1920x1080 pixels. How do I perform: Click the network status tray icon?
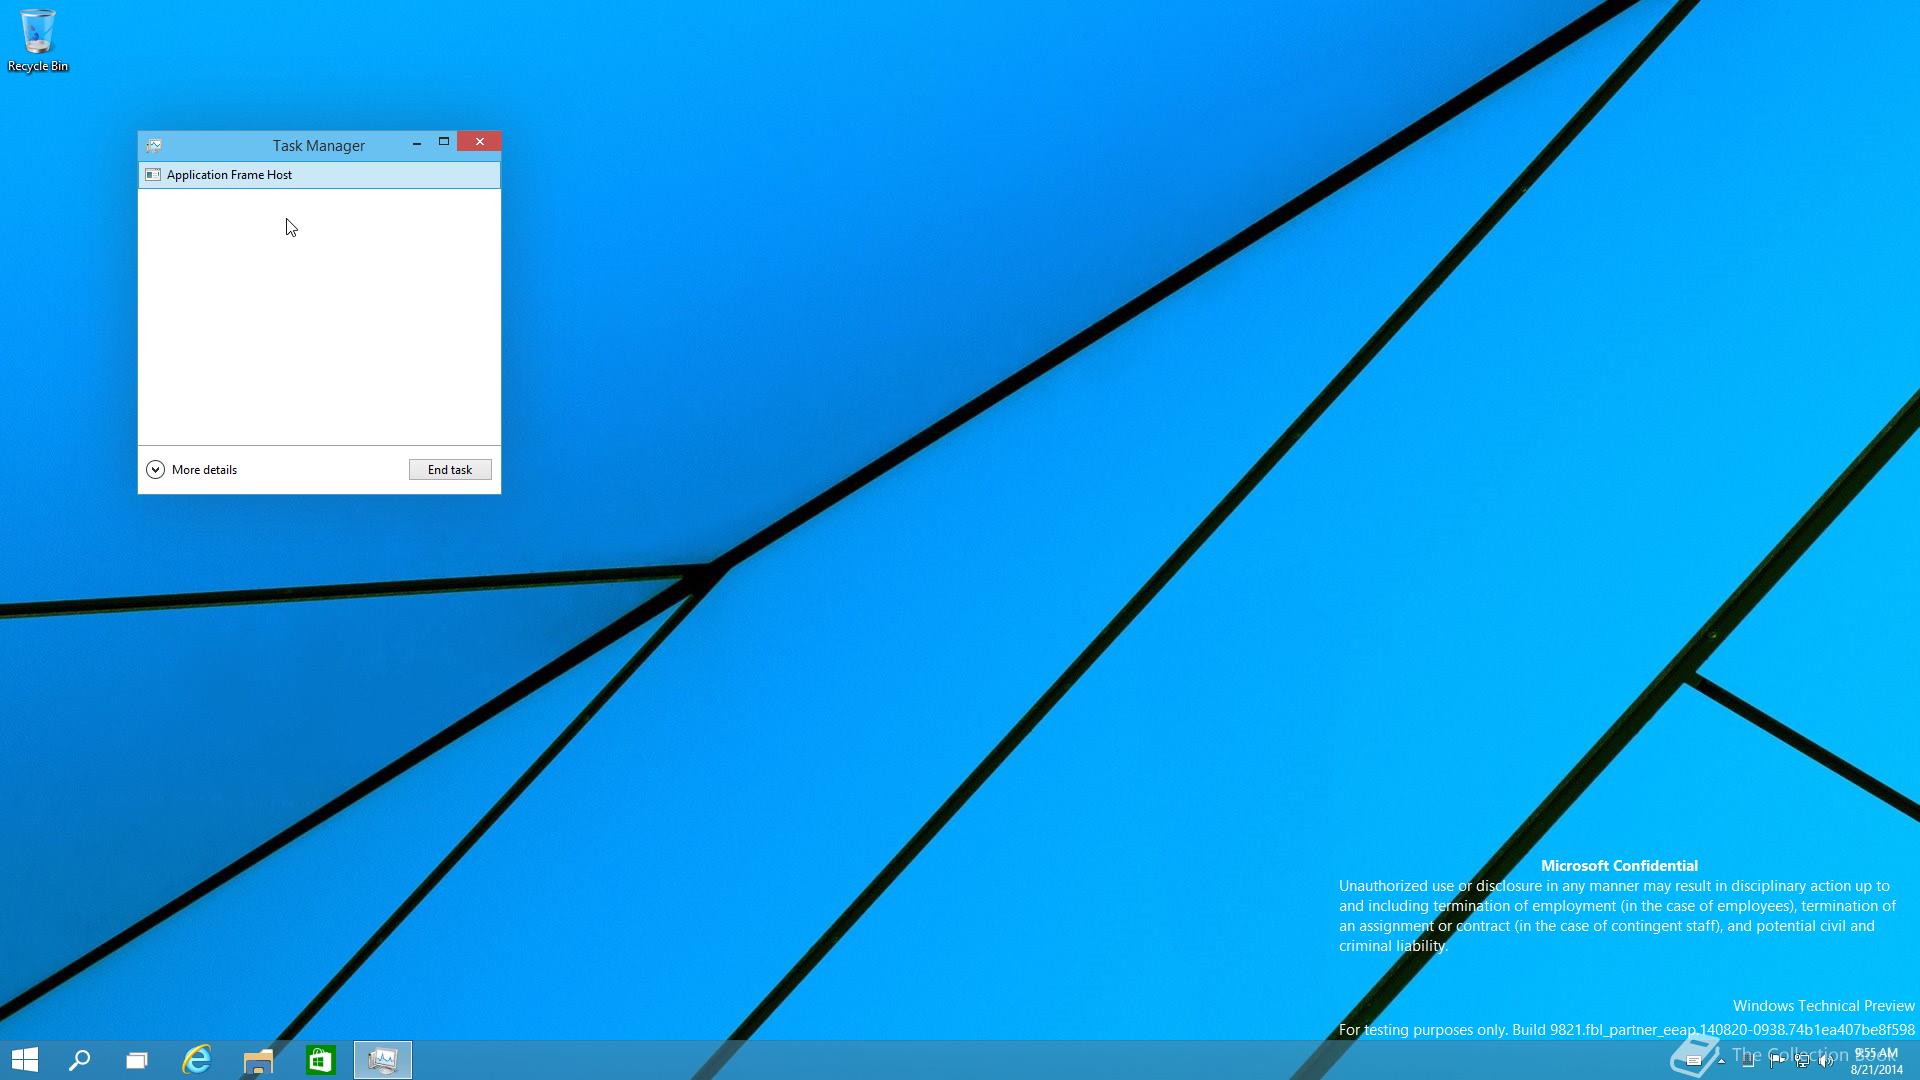click(x=1802, y=1061)
